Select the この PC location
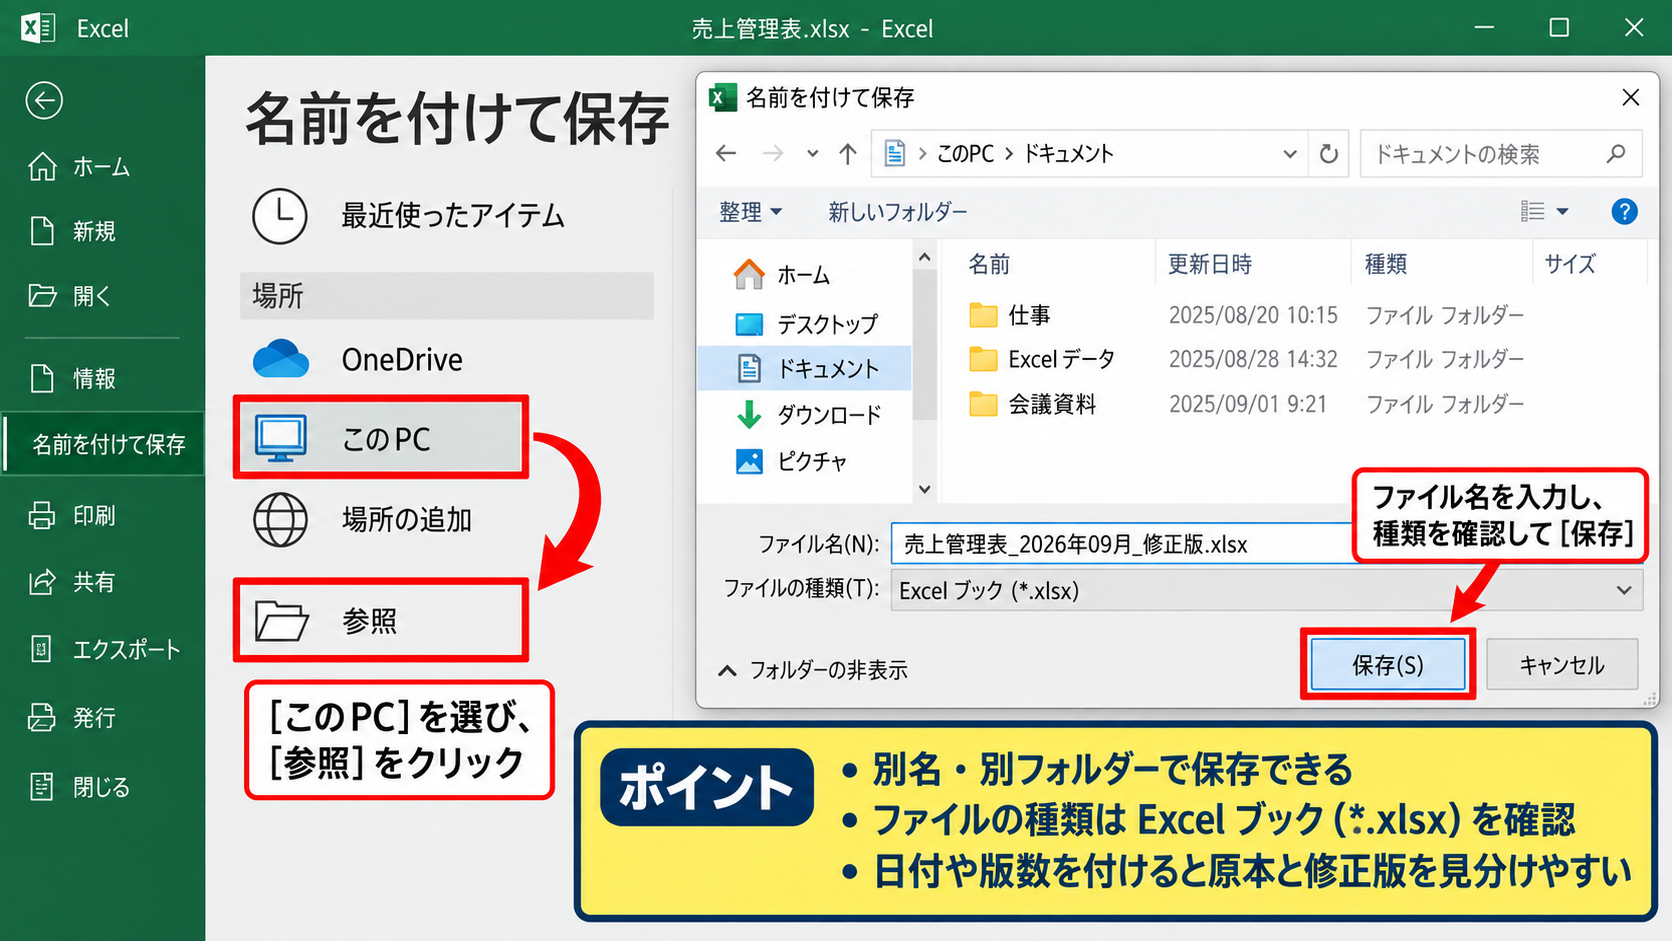This screenshot has height=941, width=1672. click(381, 437)
